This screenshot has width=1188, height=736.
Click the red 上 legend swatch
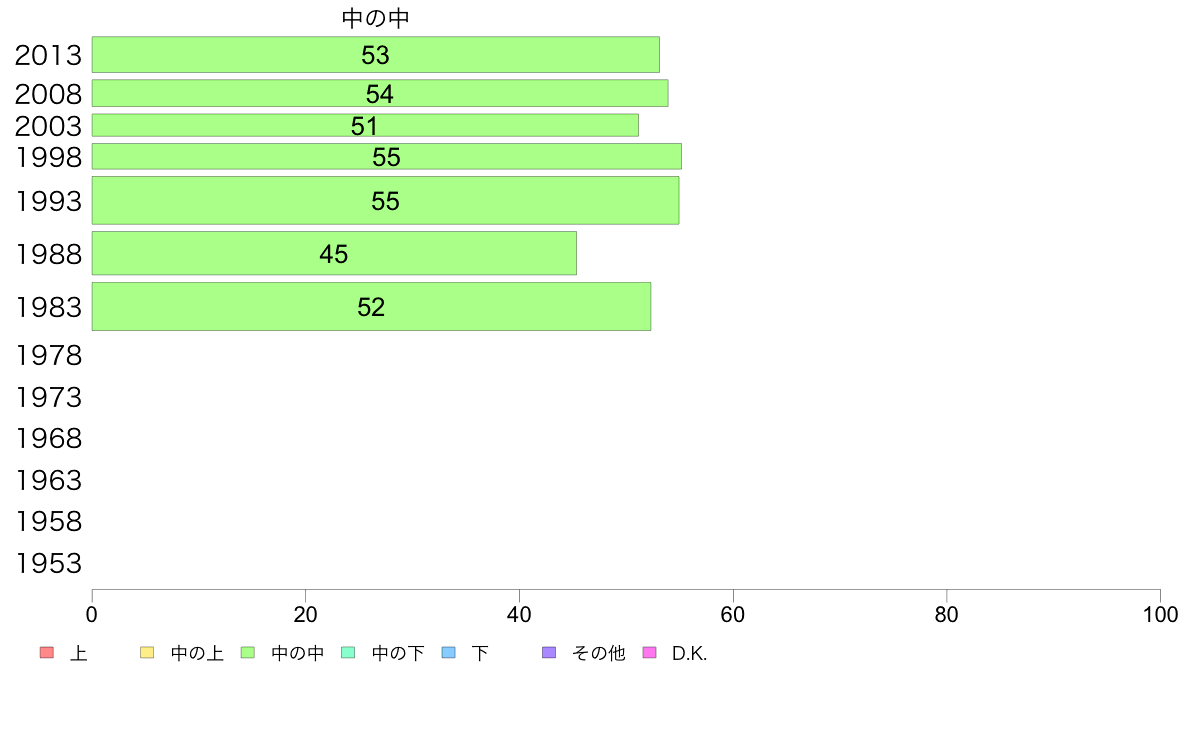pos(46,653)
